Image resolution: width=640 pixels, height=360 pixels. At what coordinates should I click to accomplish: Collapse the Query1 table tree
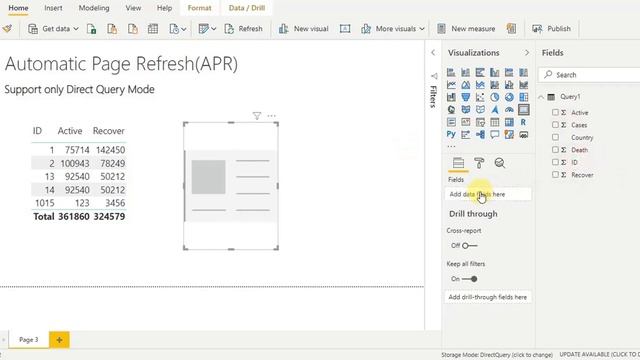pyautogui.click(x=541, y=97)
